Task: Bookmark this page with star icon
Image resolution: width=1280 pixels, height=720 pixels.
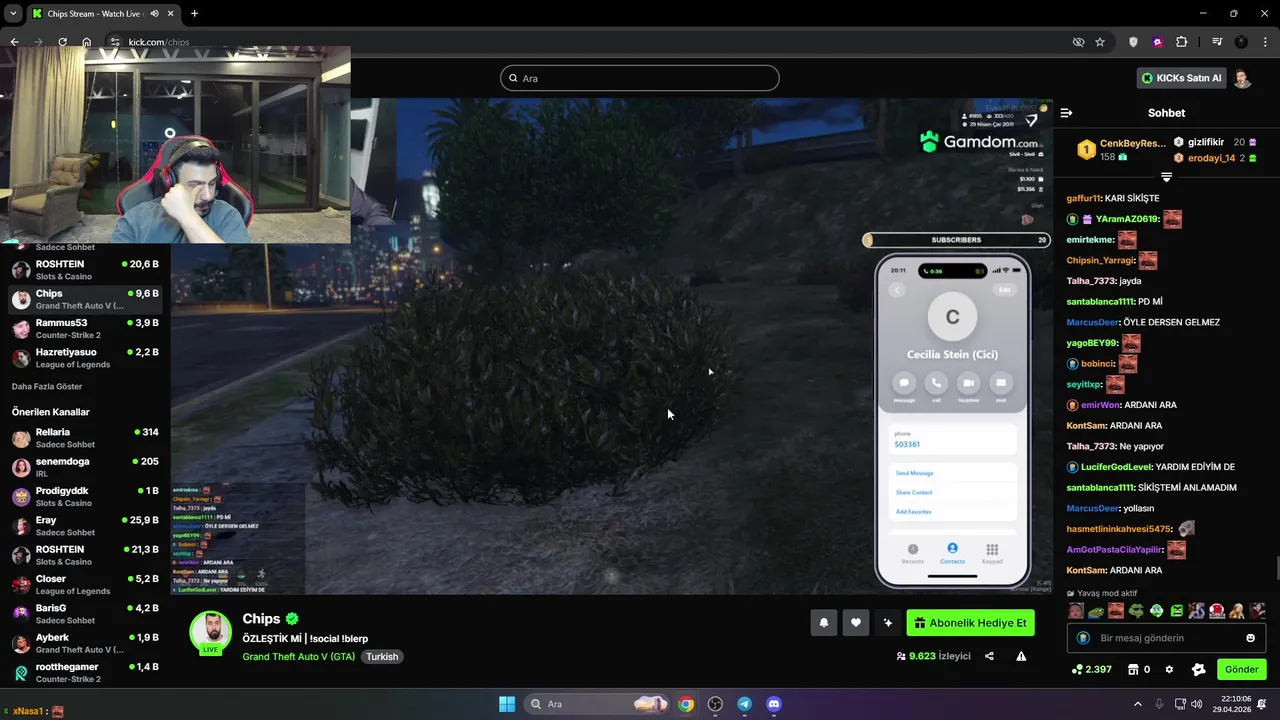Action: pos(1100,42)
